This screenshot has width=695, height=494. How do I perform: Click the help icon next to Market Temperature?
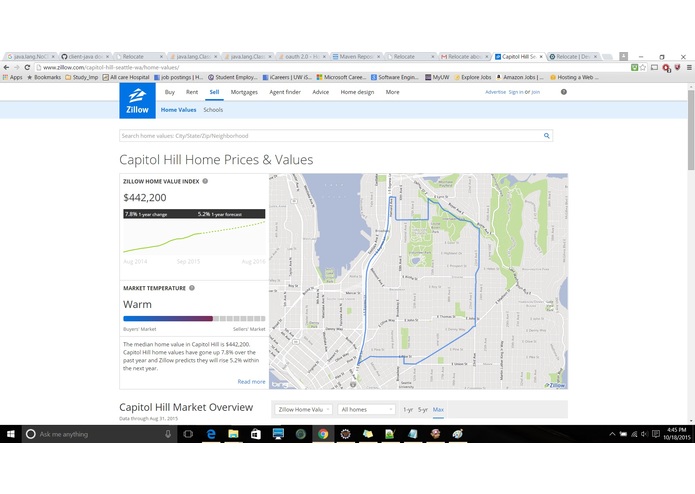pyautogui.click(x=192, y=288)
